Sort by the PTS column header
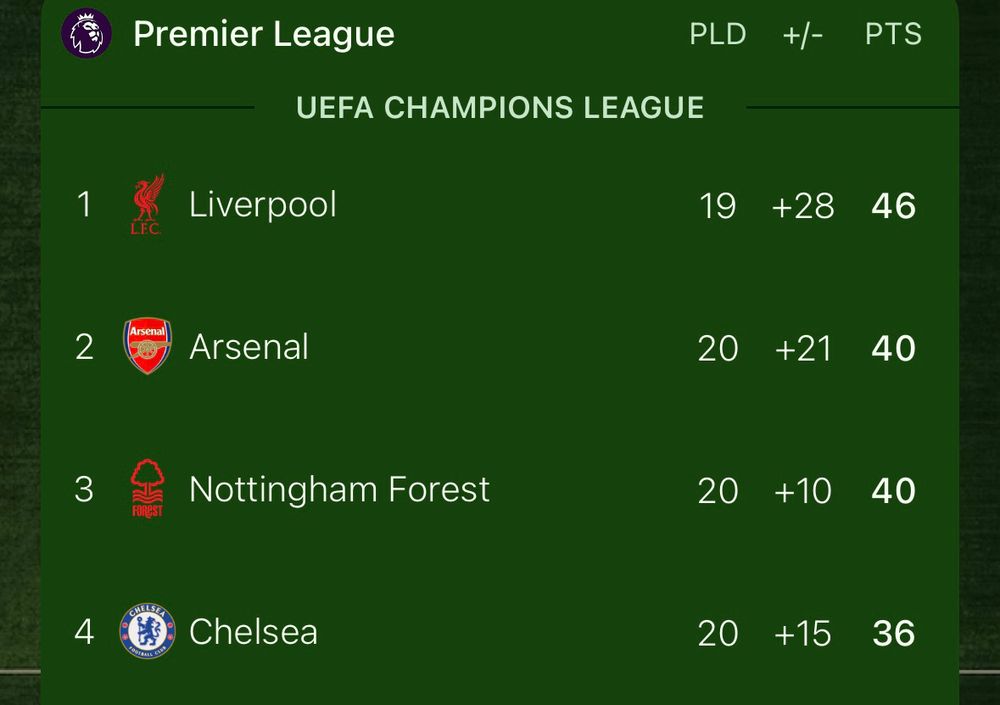Viewport: 1000px width, 705px height. pyautogui.click(x=893, y=34)
